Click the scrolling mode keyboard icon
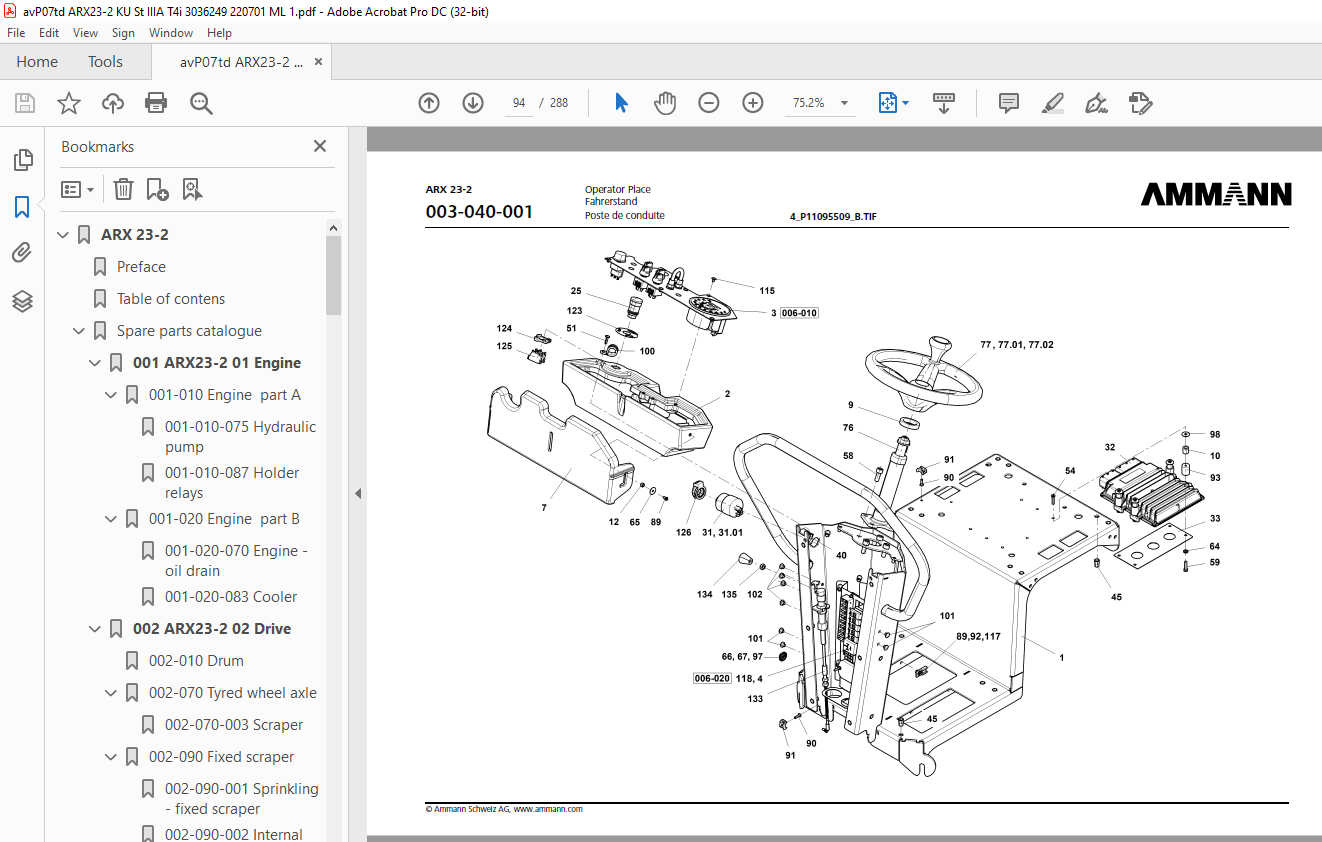 click(x=944, y=103)
